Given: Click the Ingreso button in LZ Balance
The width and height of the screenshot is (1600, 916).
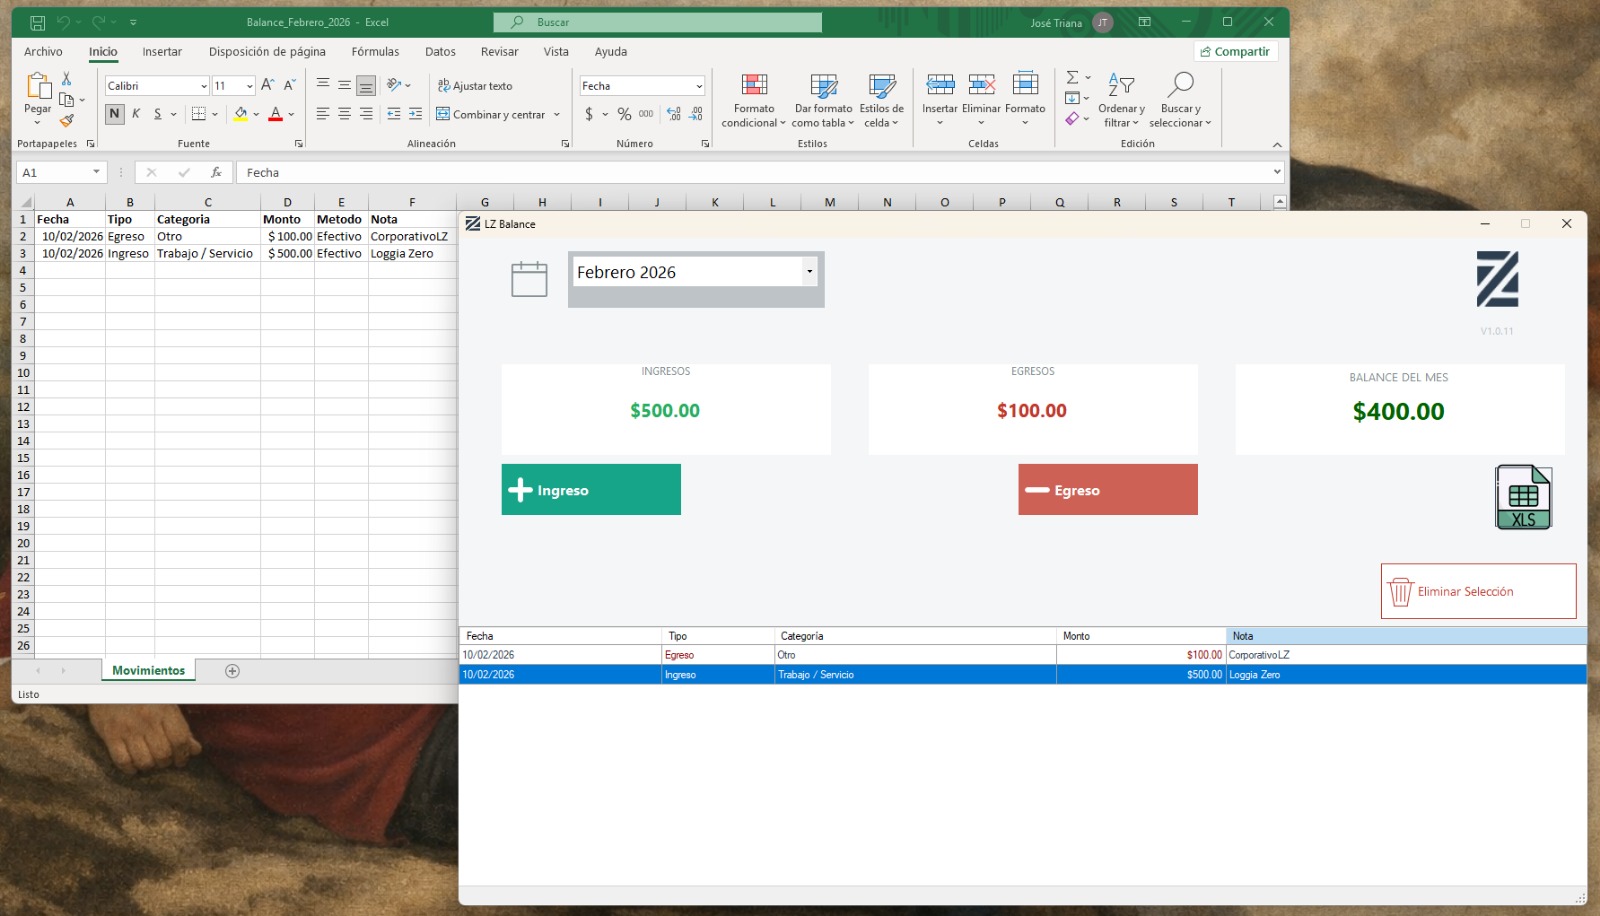Looking at the screenshot, I should (590, 489).
